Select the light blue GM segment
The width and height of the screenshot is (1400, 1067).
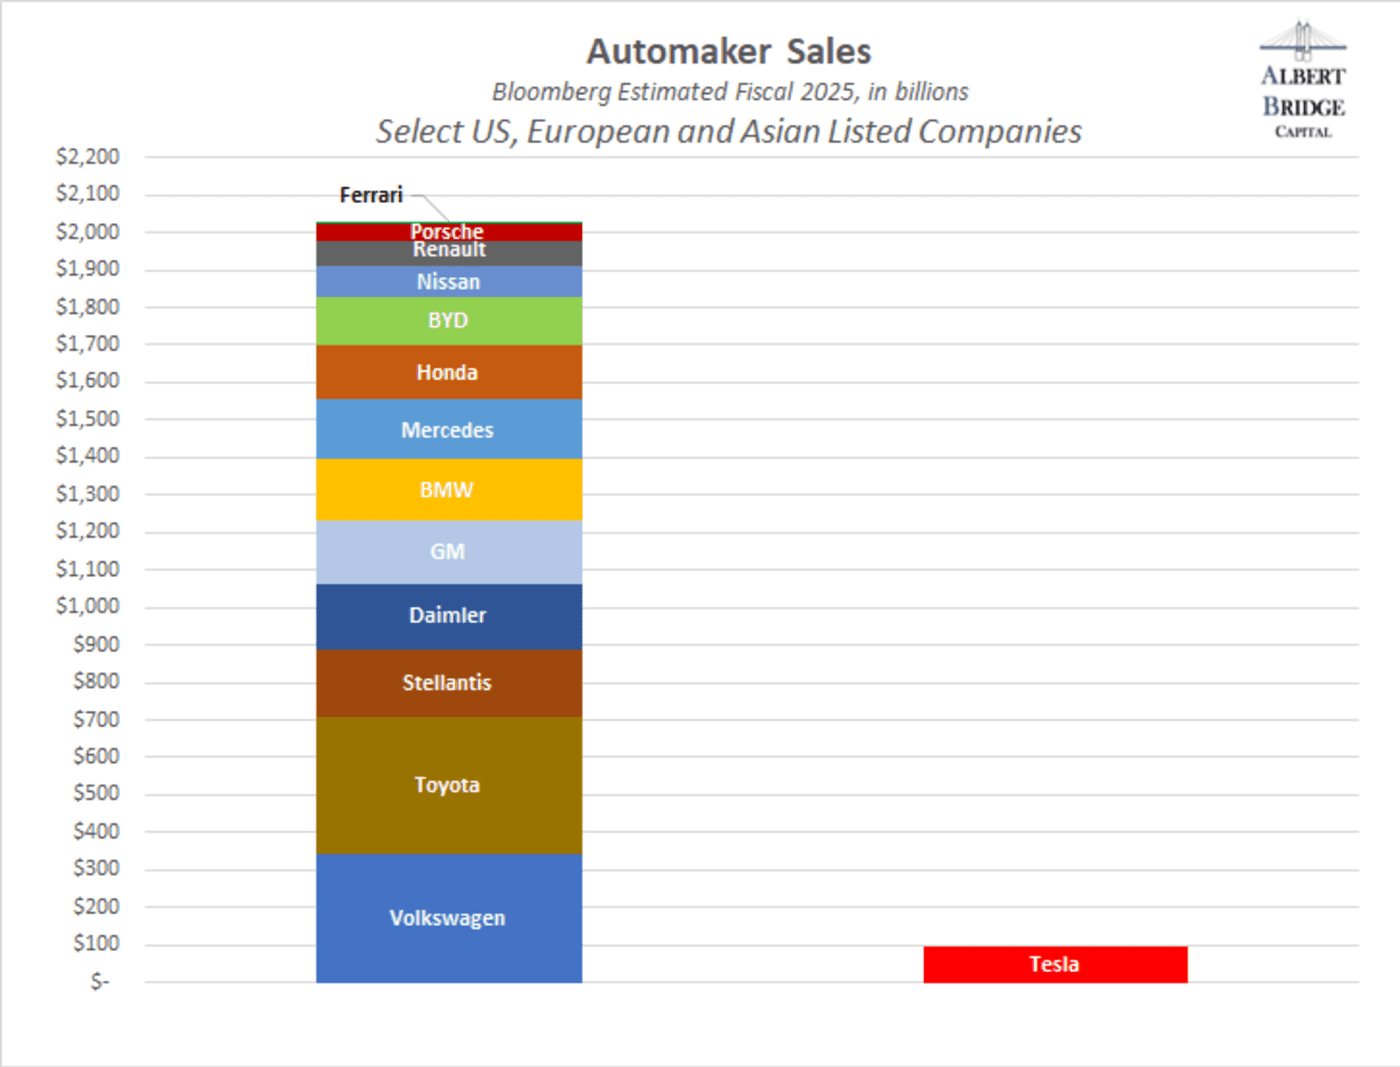[448, 552]
